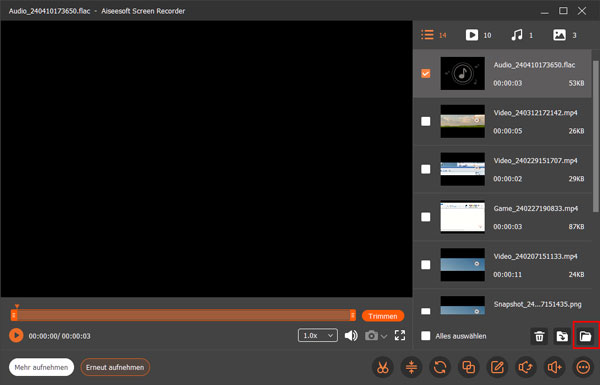The image size is (600, 385).
Task: Switch to the audio recordings tab
Action: click(522, 35)
